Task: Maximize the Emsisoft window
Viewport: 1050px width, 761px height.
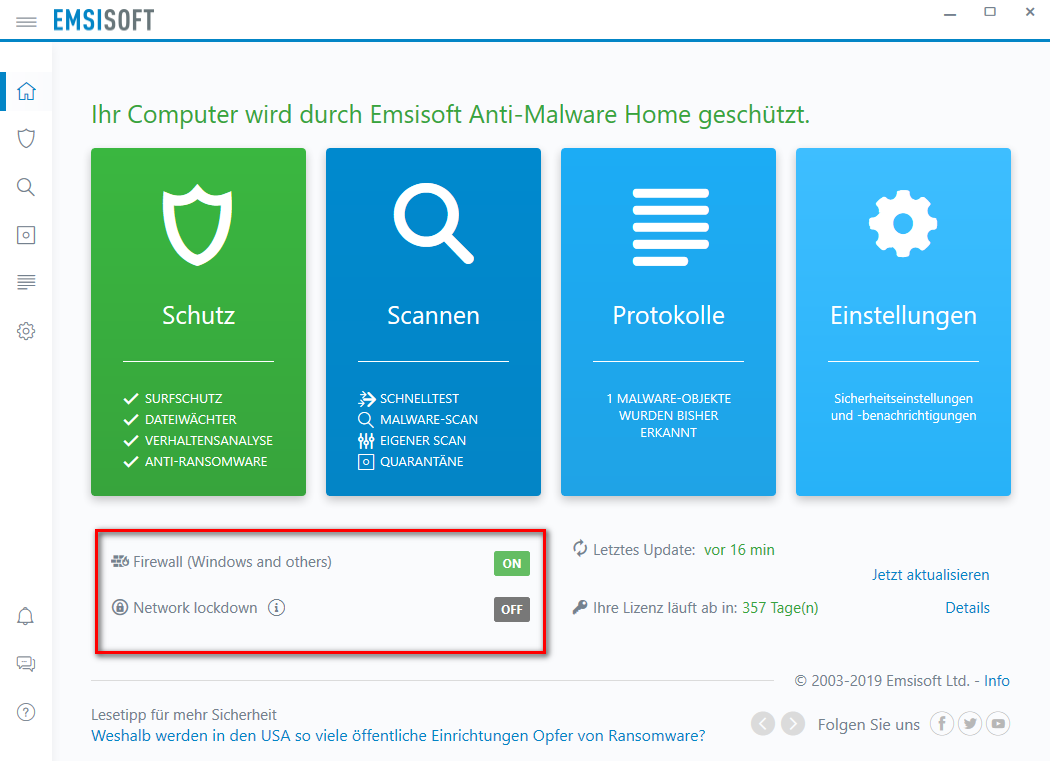Action: tap(990, 12)
